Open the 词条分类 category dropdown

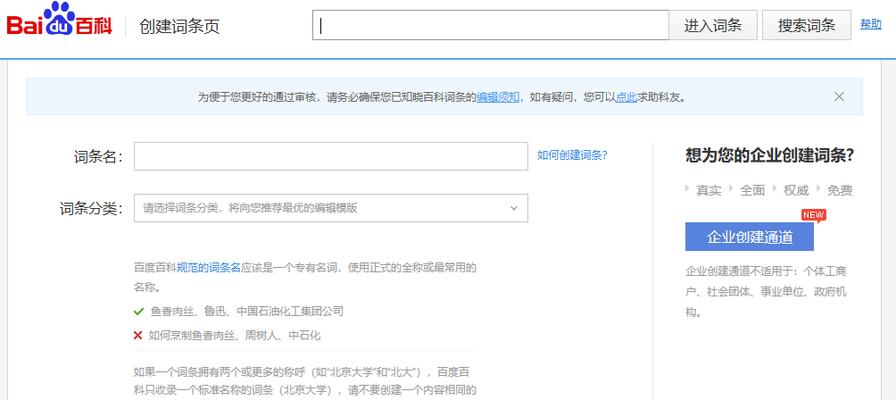coord(331,208)
